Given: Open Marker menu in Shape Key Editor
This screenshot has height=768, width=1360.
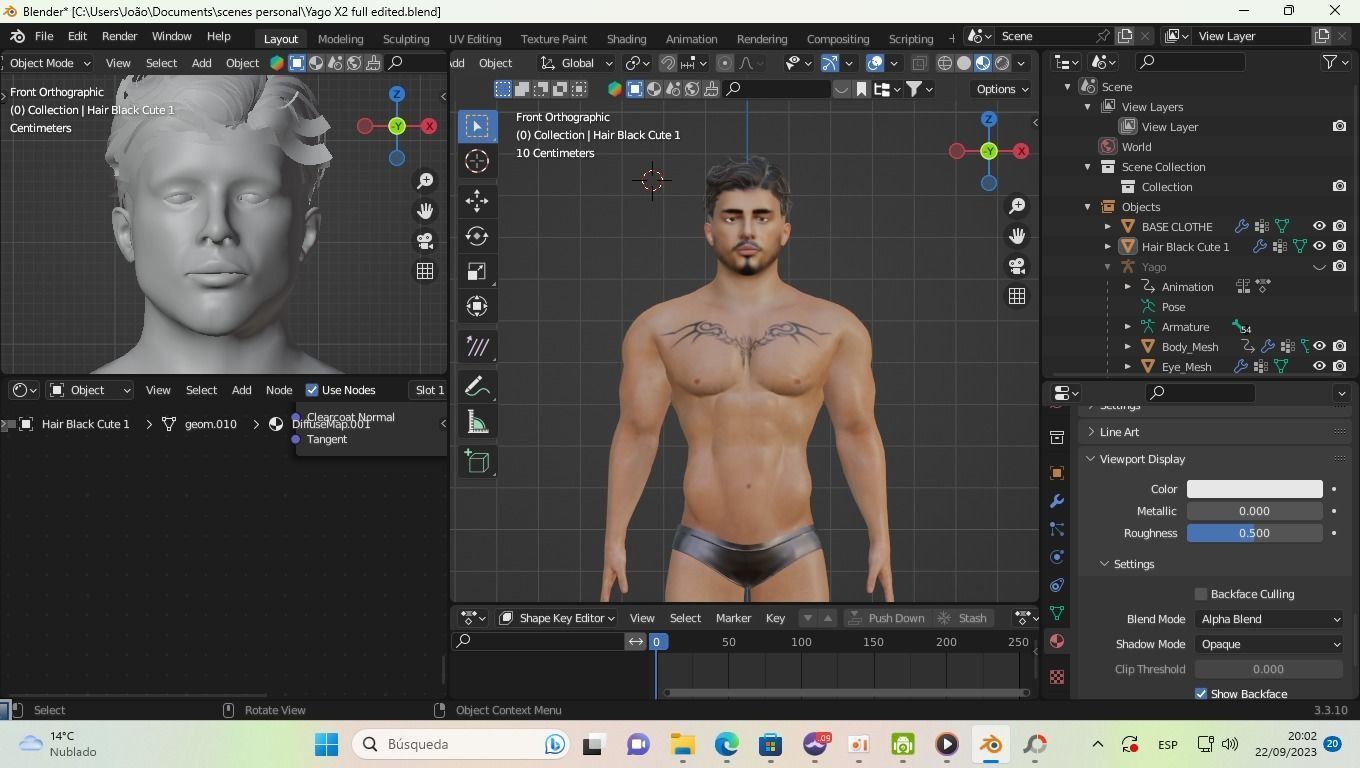Looking at the screenshot, I should click(733, 618).
